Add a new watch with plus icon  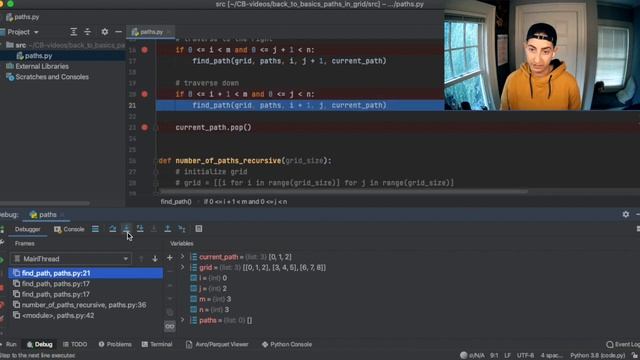(x=169, y=258)
